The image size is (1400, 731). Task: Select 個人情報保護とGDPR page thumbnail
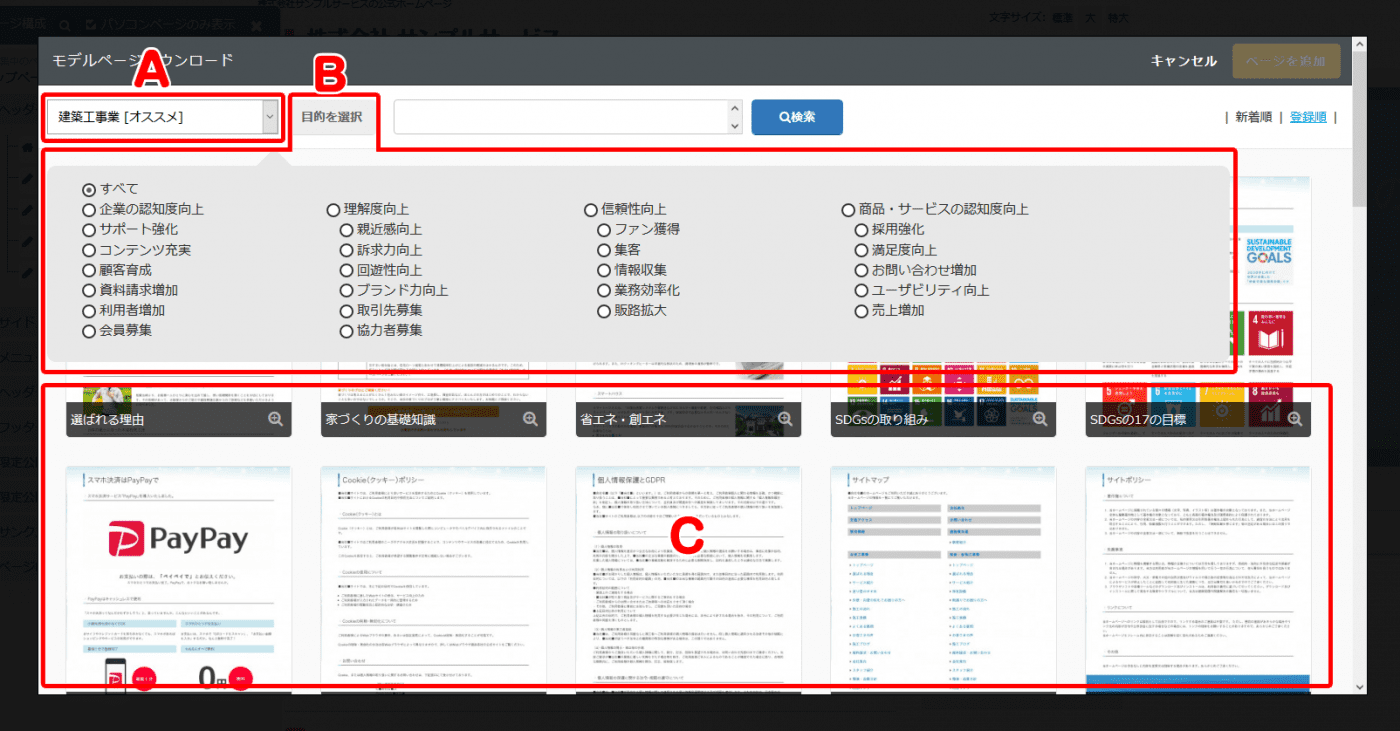[689, 579]
